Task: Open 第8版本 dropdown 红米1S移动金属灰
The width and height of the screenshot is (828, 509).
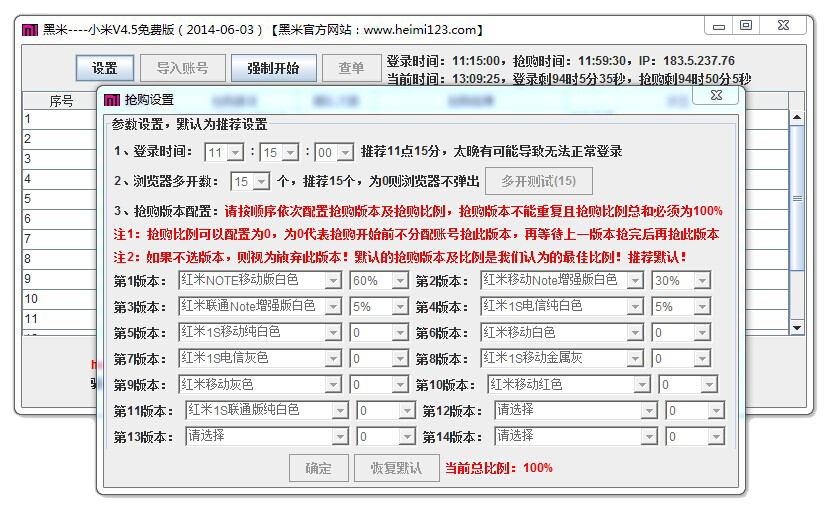Action: tap(562, 359)
